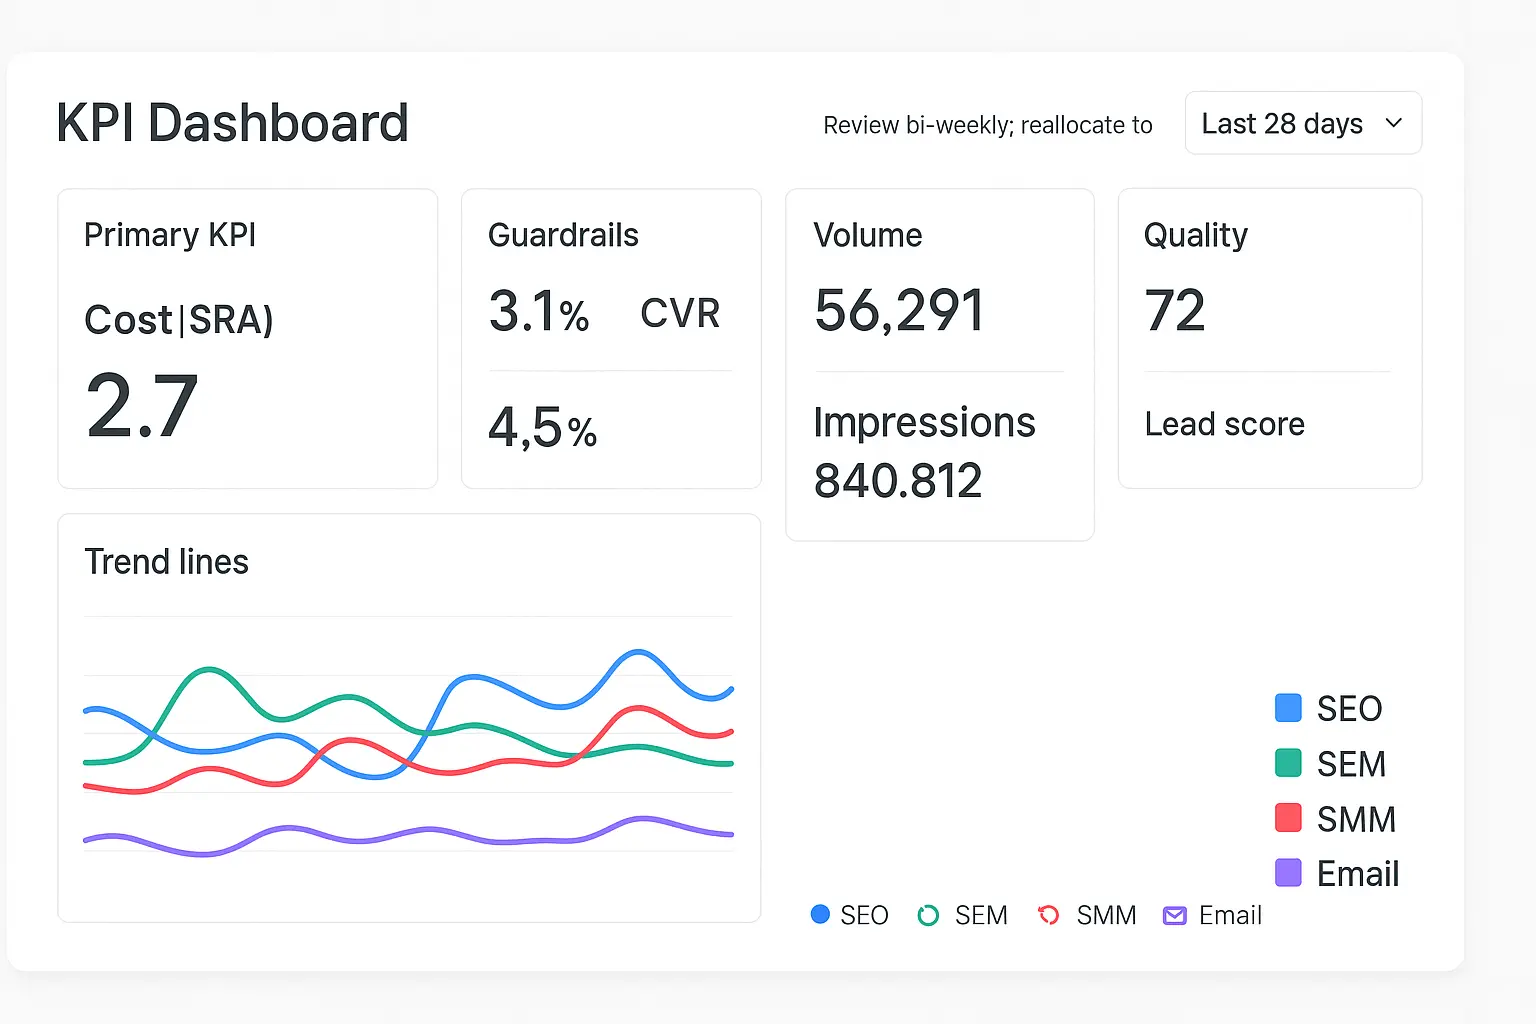Image resolution: width=1536 pixels, height=1024 pixels.
Task: Select the purple Email square in side legend
Action: (x=1287, y=872)
